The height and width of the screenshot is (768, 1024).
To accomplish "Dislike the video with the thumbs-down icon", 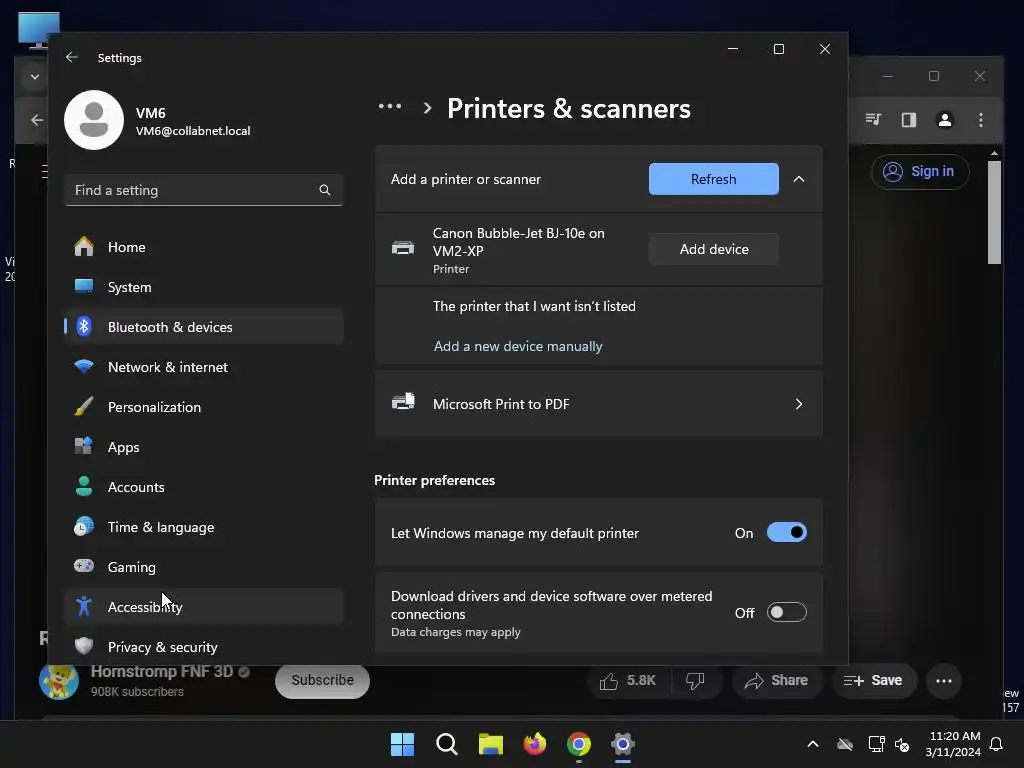I will [x=695, y=681].
